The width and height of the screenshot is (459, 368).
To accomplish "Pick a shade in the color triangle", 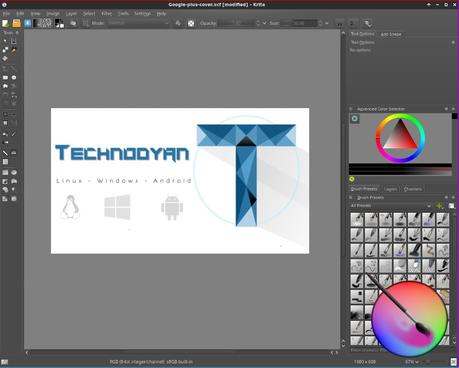I will tap(401, 139).
